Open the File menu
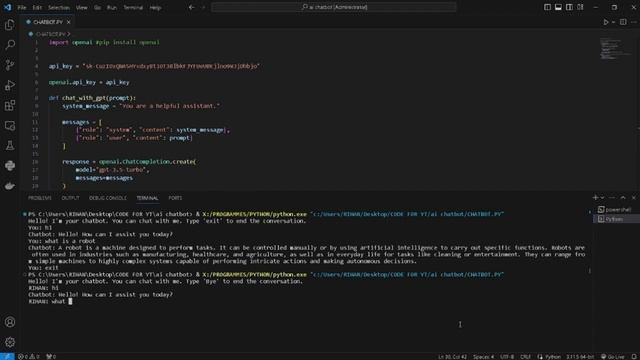The height and width of the screenshot is (360, 640). point(22,7)
